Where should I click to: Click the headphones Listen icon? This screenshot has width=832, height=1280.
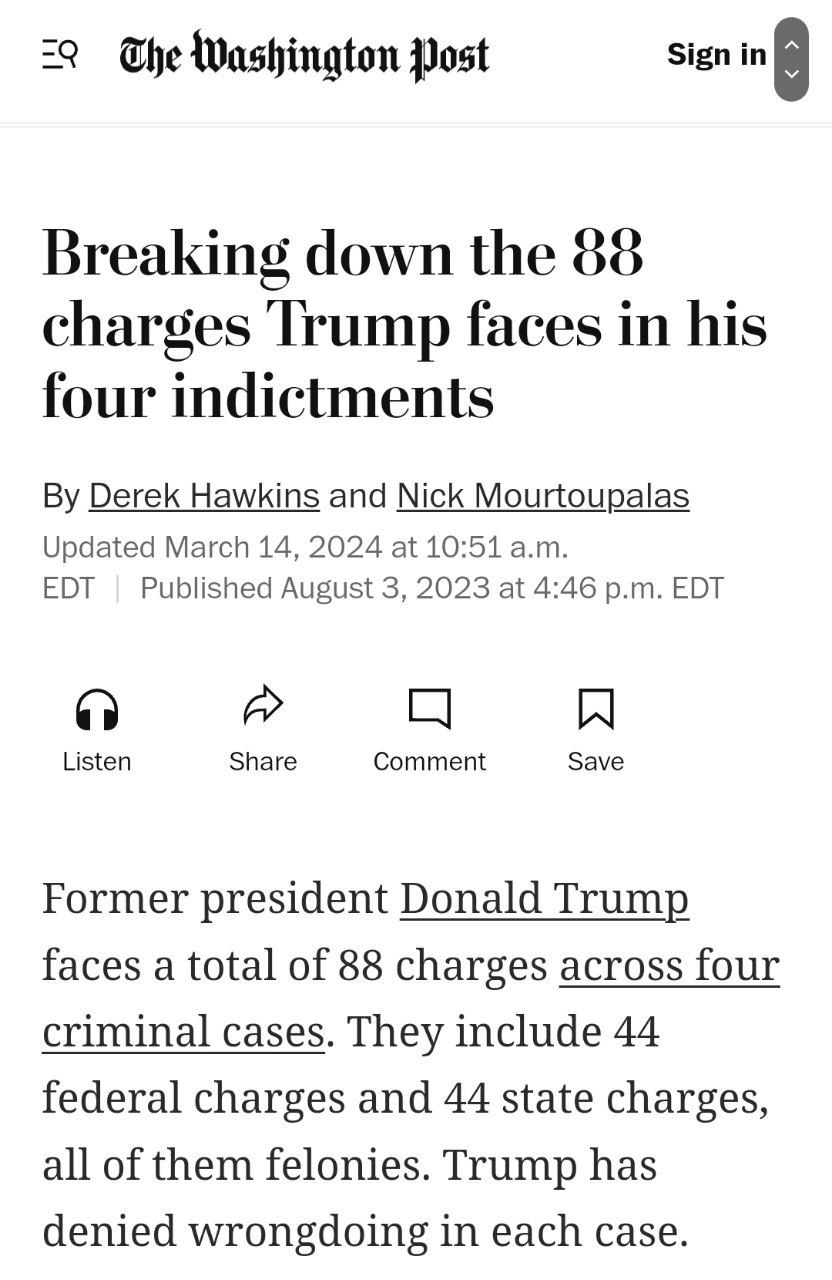tap(97, 710)
